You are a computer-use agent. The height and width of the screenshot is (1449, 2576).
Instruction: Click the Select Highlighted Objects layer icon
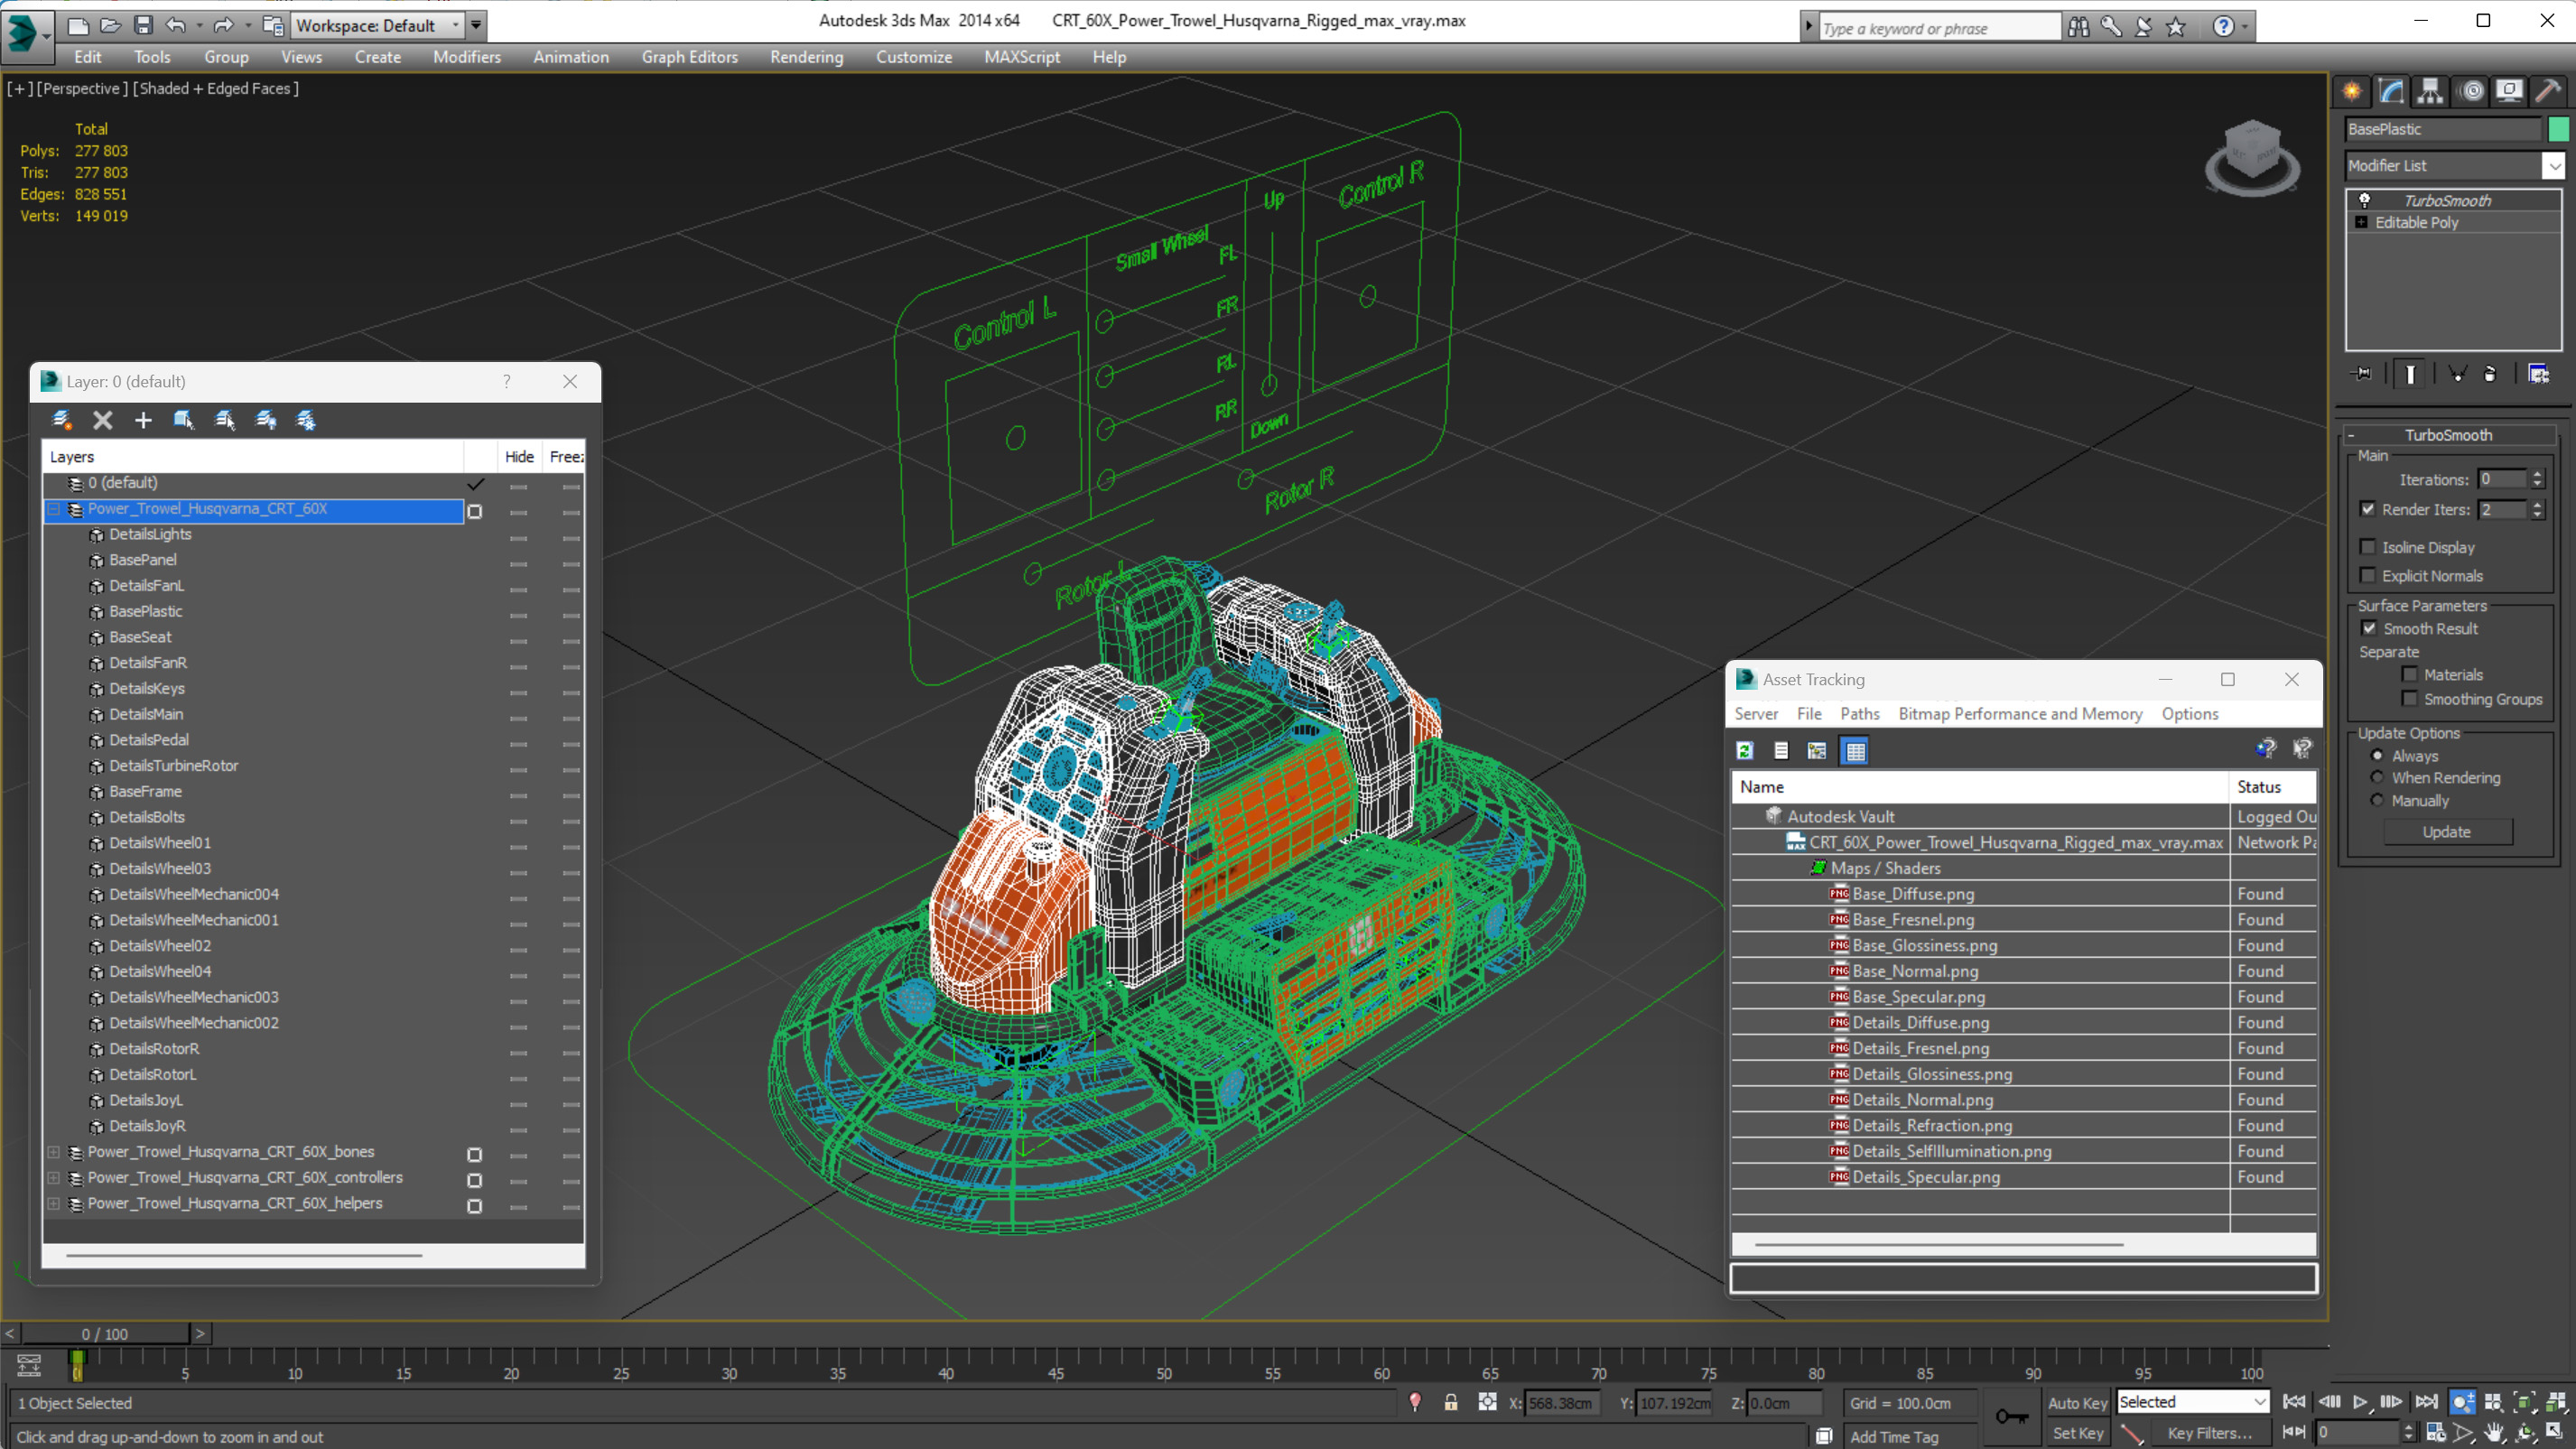(184, 420)
